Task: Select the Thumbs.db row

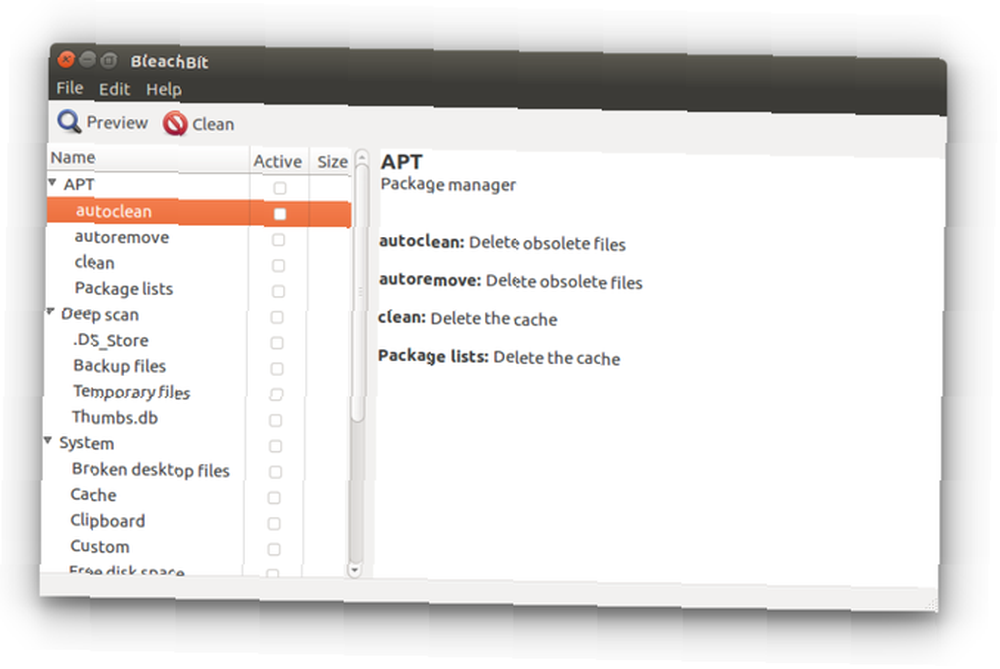Action: pyautogui.click(x=196, y=418)
